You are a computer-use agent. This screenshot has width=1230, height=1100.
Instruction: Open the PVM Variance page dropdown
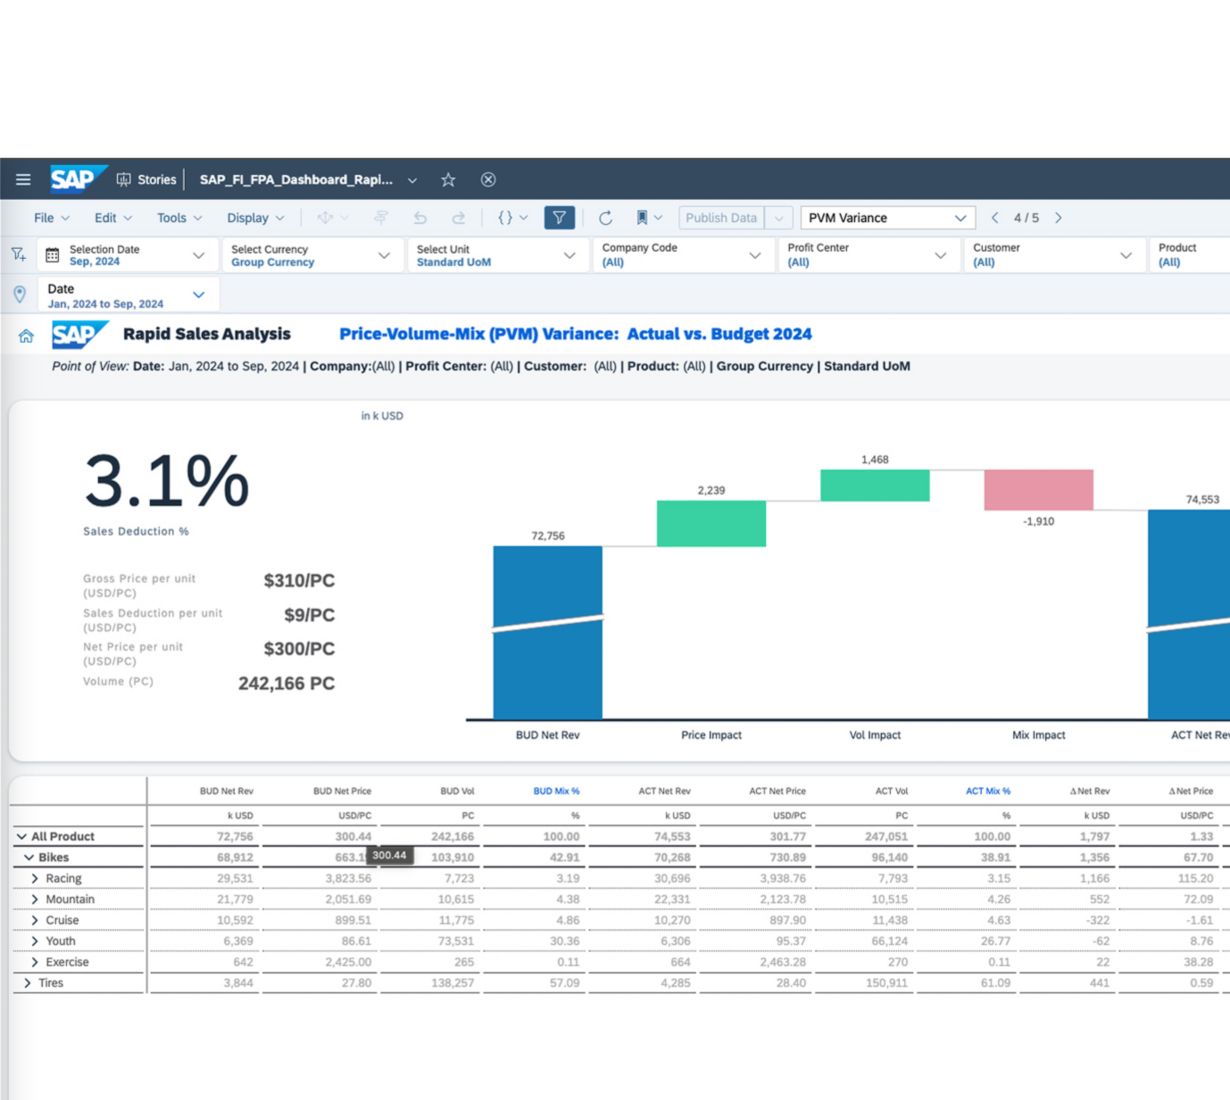click(x=887, y=218)
